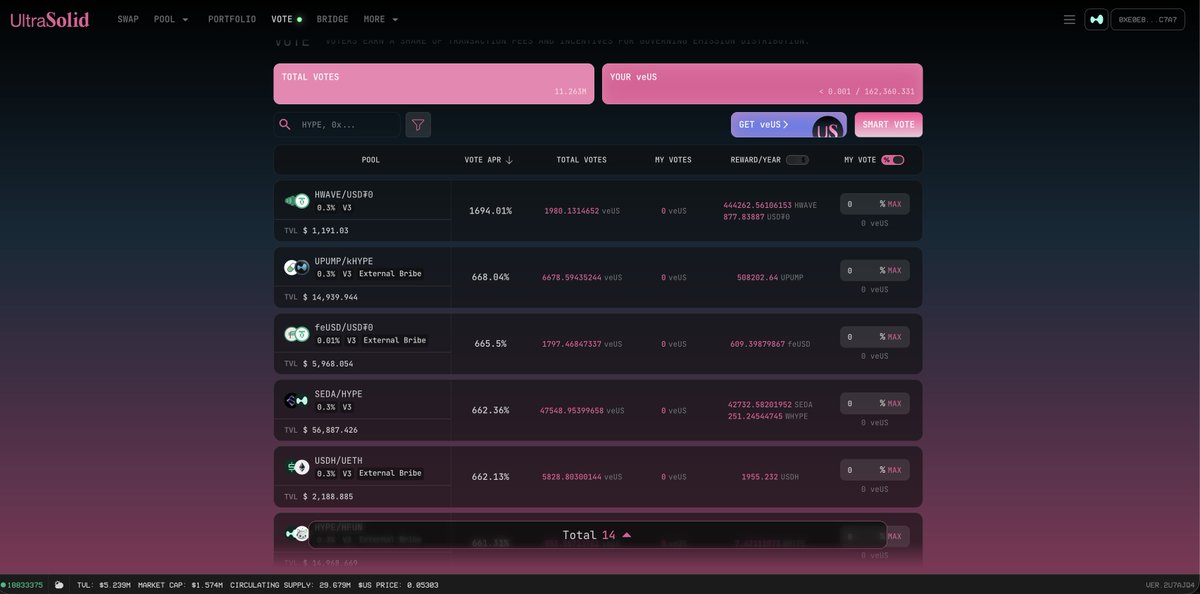The height and width of the screenshot is (594, 1200).
Task: Click the Total Votes 11.263M card
Action: (x=434, y=84)
